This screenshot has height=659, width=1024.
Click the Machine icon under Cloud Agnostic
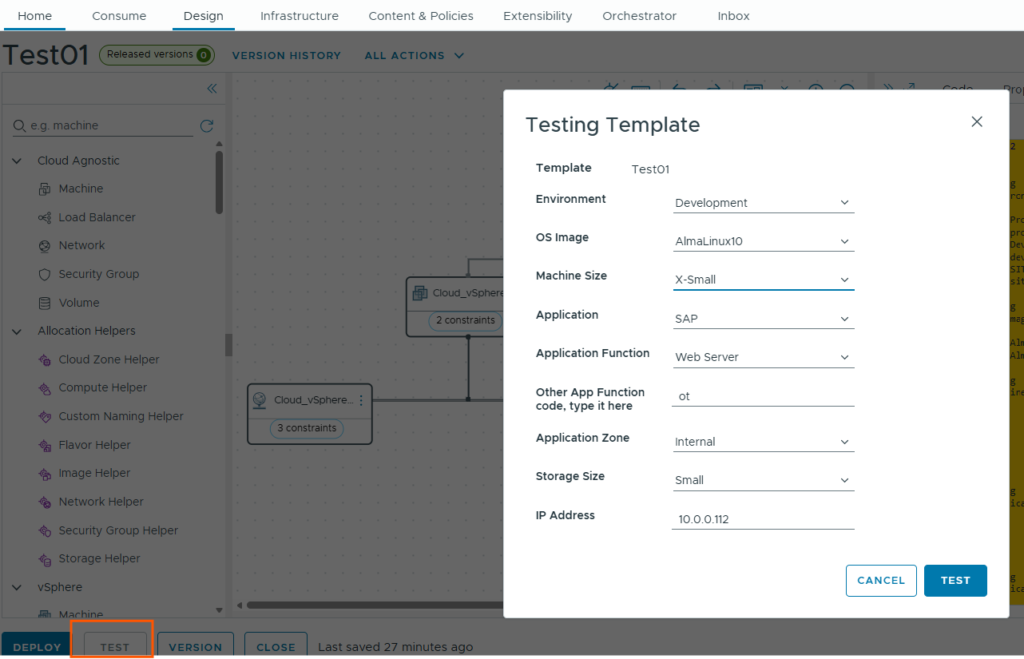click(44, 189)
